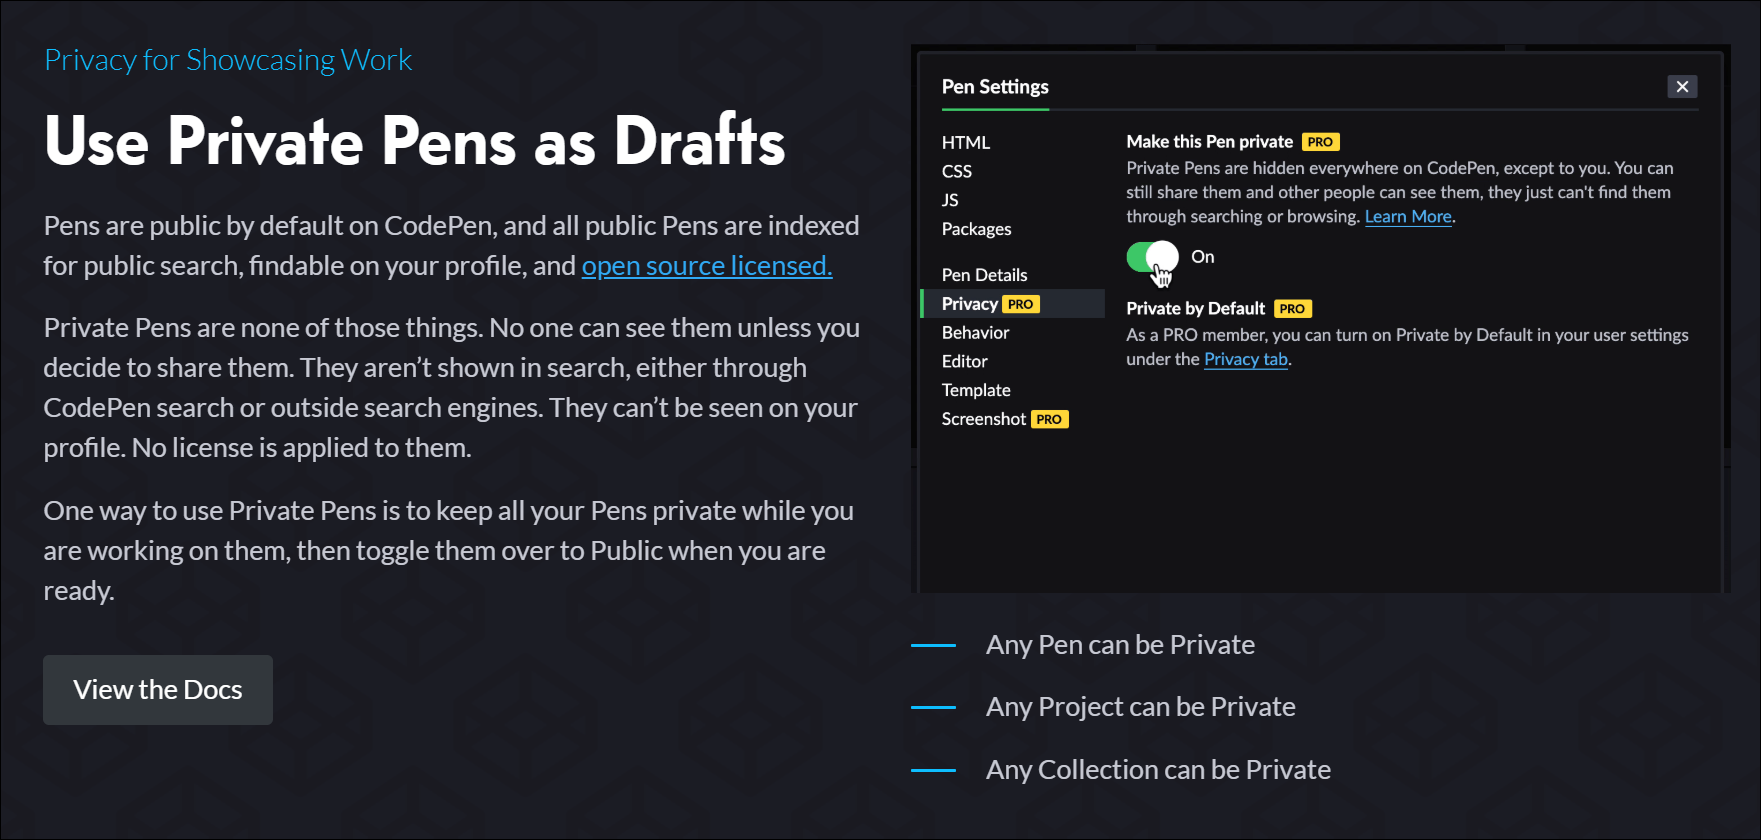Open the Template settings section
This screenshot has height=840, width=1761.
pos(976,391)
